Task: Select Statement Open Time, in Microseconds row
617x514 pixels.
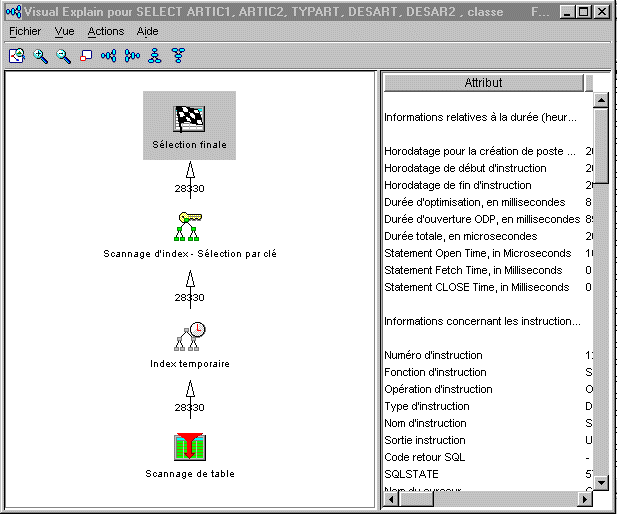Action: pos(488,253)
